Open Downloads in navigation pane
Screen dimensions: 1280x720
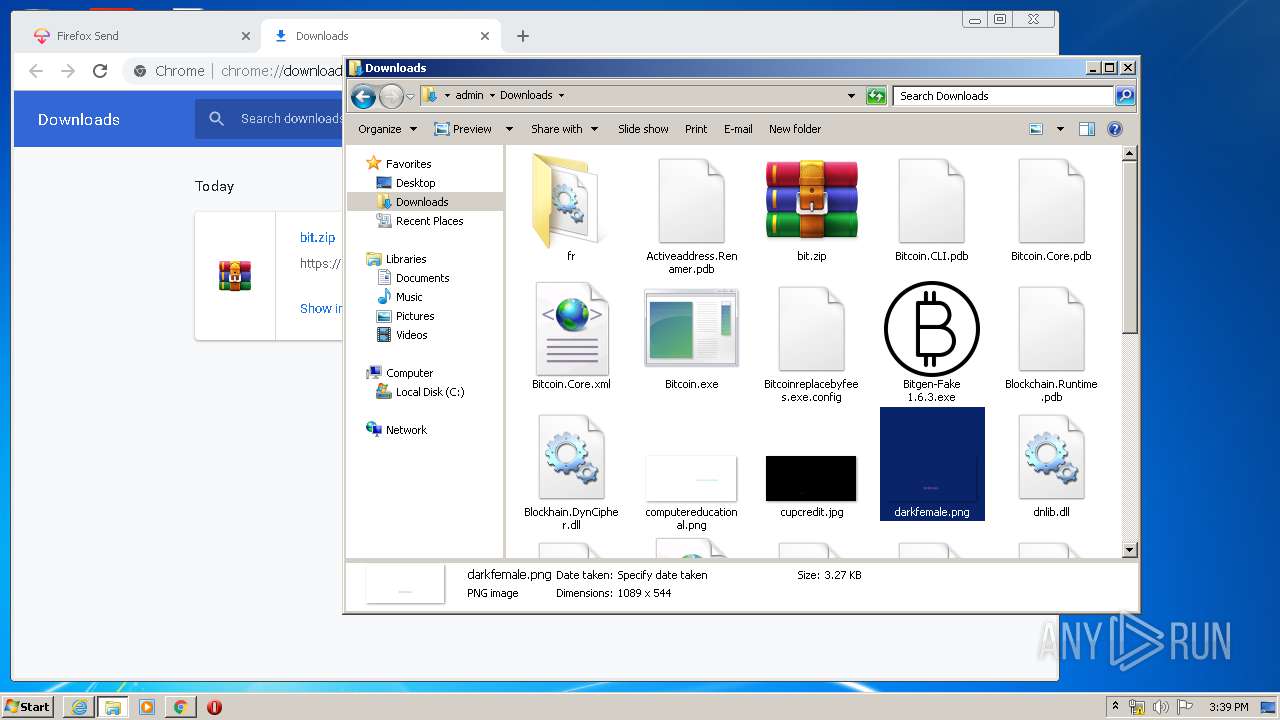[422, 202]
